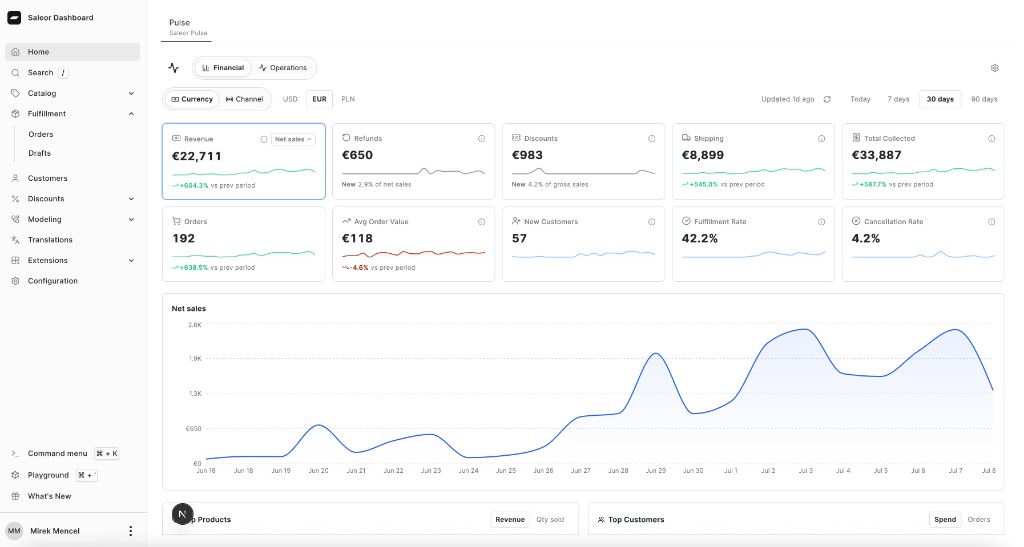Click the info icon on Refunds card

[481, 138]
